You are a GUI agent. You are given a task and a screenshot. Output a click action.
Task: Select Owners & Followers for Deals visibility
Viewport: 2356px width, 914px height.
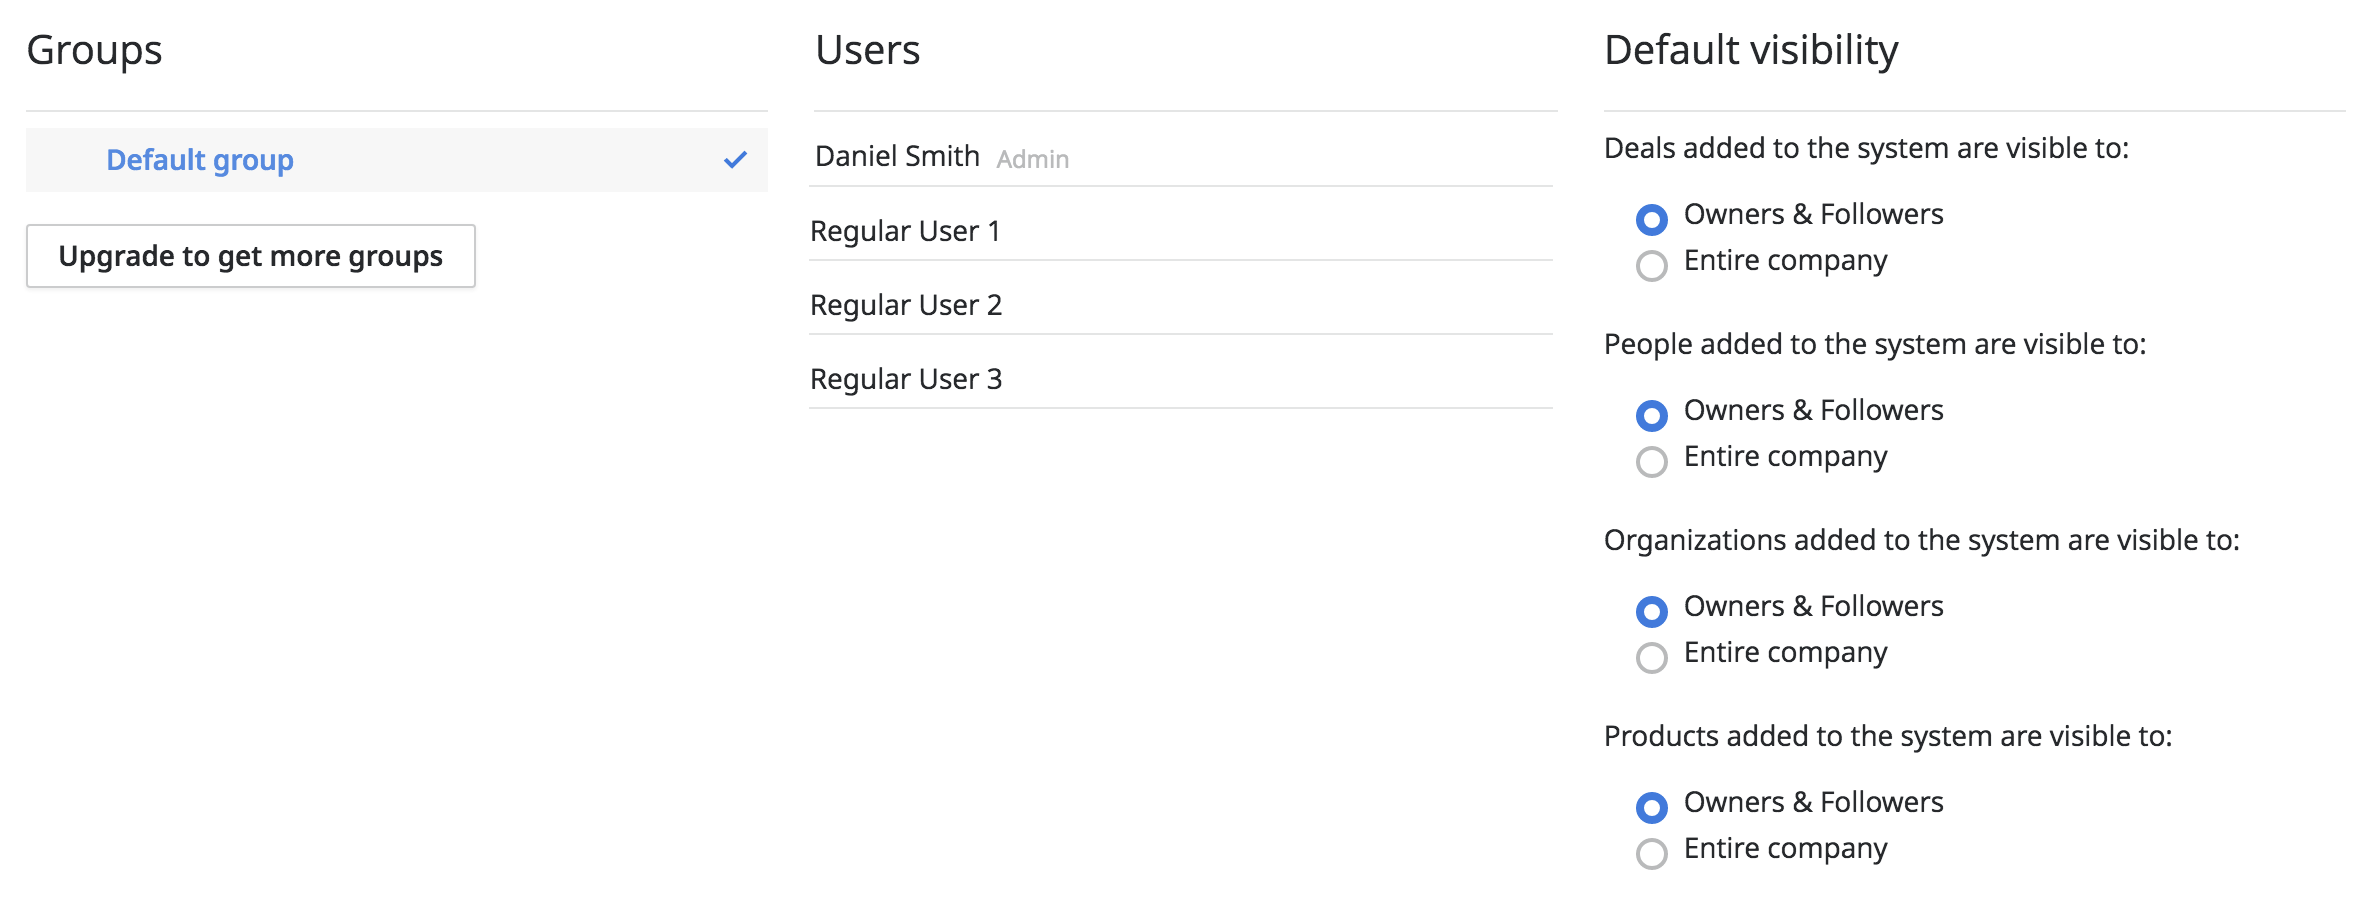[x=1652, y=219]
